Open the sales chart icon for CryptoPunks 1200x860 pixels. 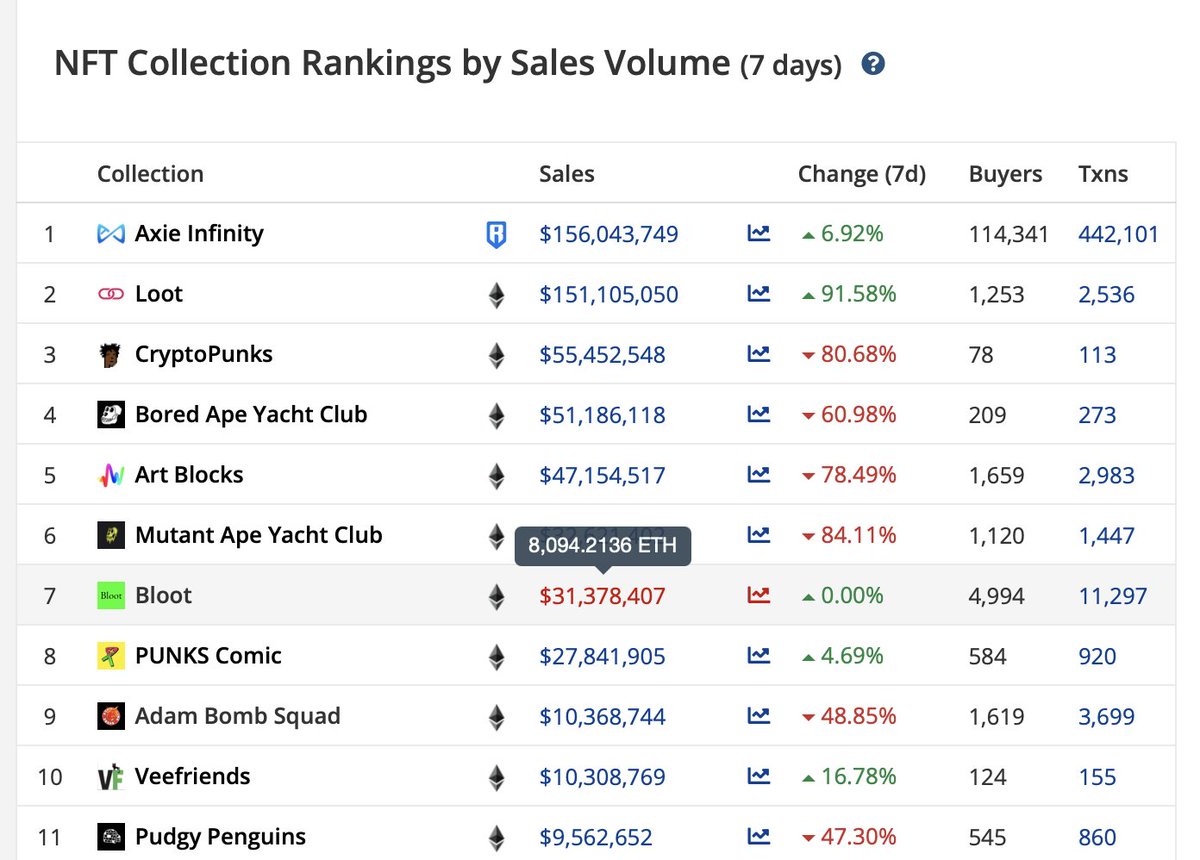[x=759, y=354]
